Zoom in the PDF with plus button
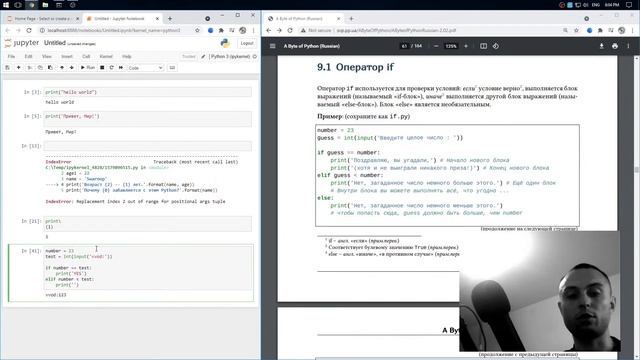Viewport: 640px width, 360px height. [466, 46]
